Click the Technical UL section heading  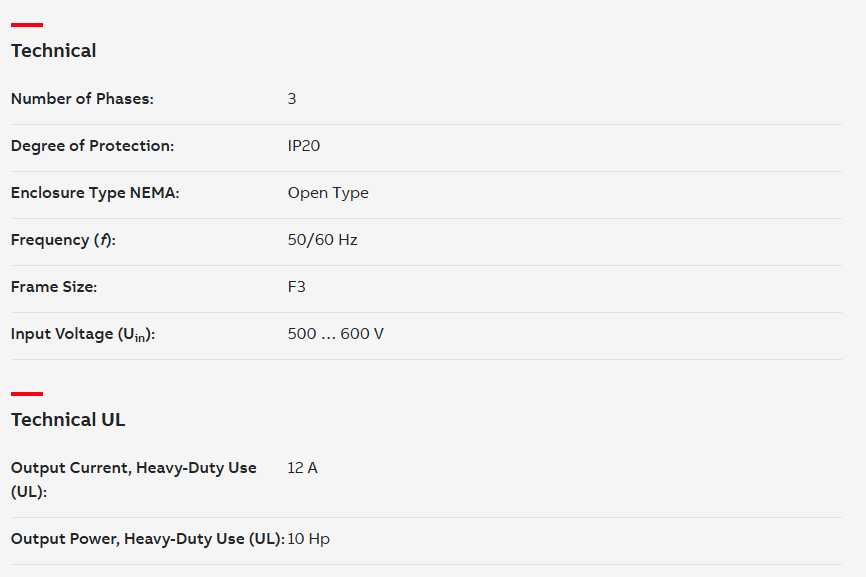pos(68,420)
